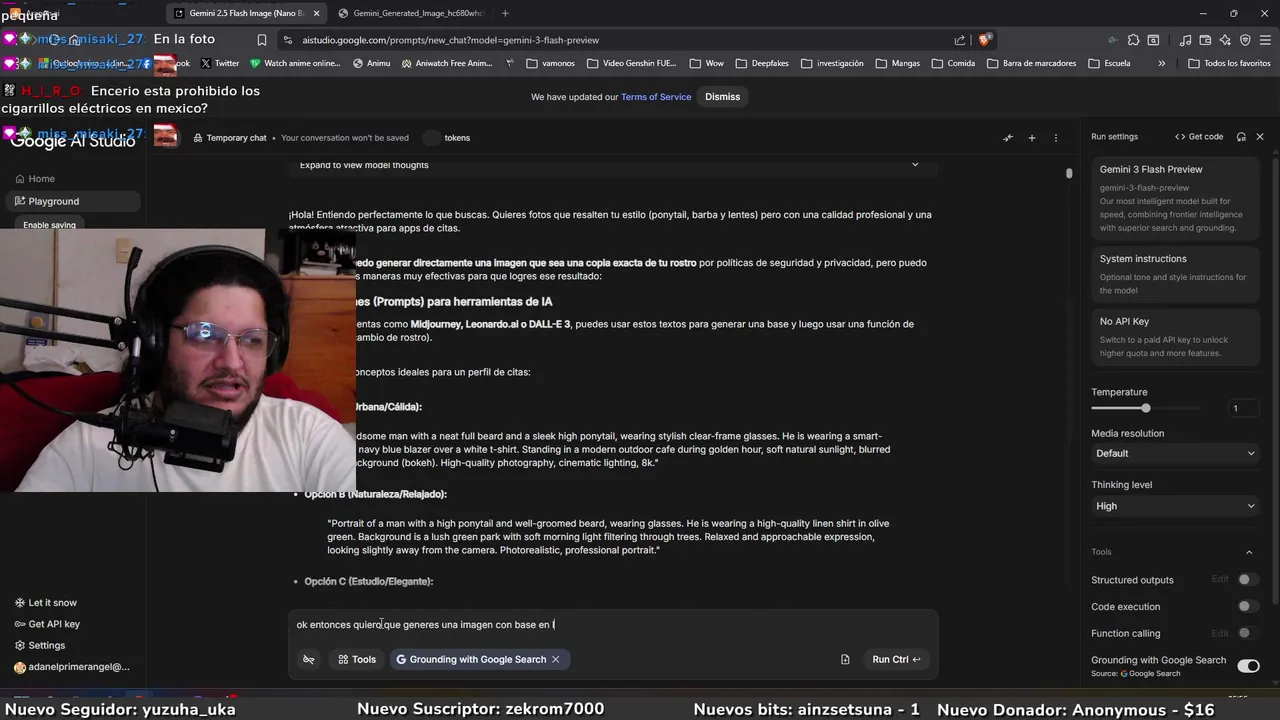1280x720 pixels.
Task: Open the Thinking level High dropdown
Action: point(1175,506)
